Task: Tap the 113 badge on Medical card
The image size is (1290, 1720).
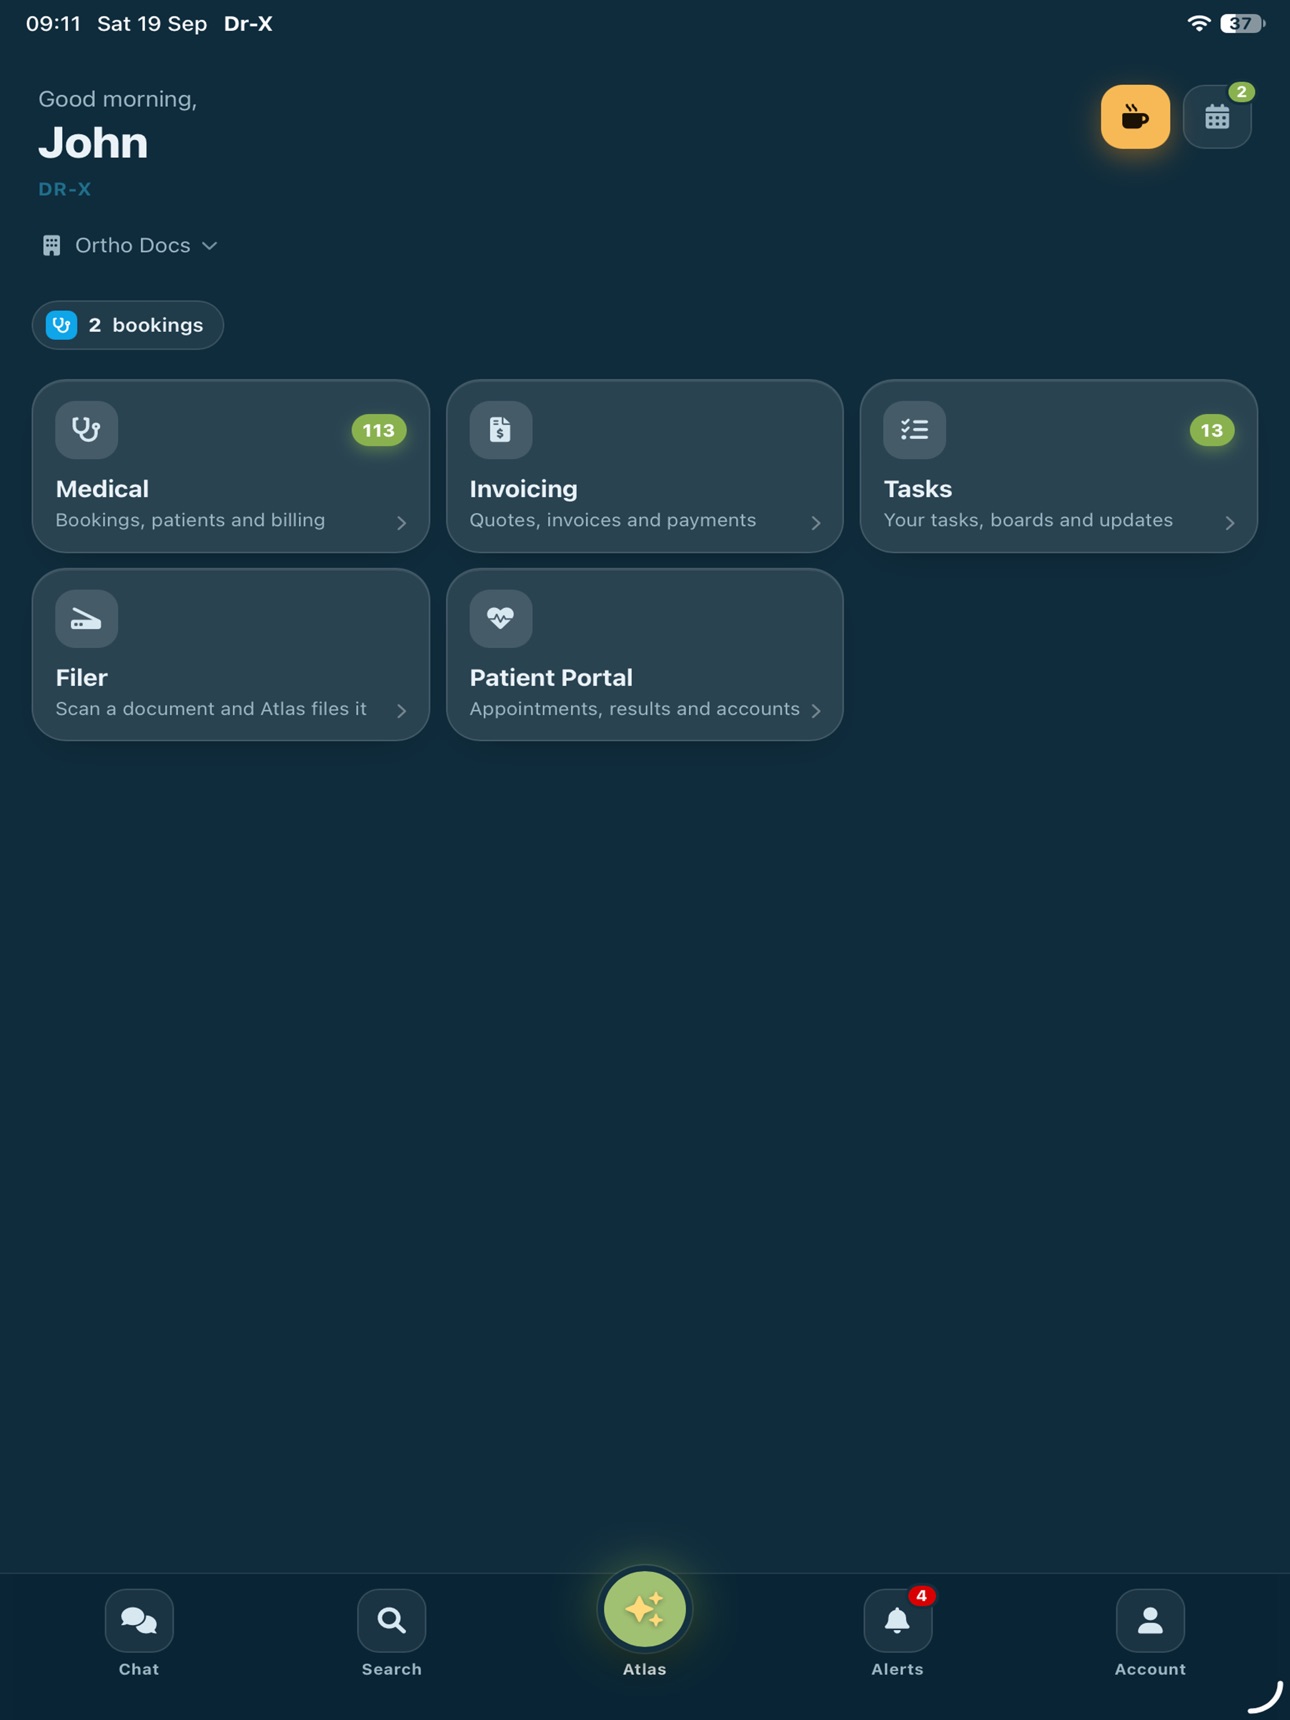Action: pos(379,430)
